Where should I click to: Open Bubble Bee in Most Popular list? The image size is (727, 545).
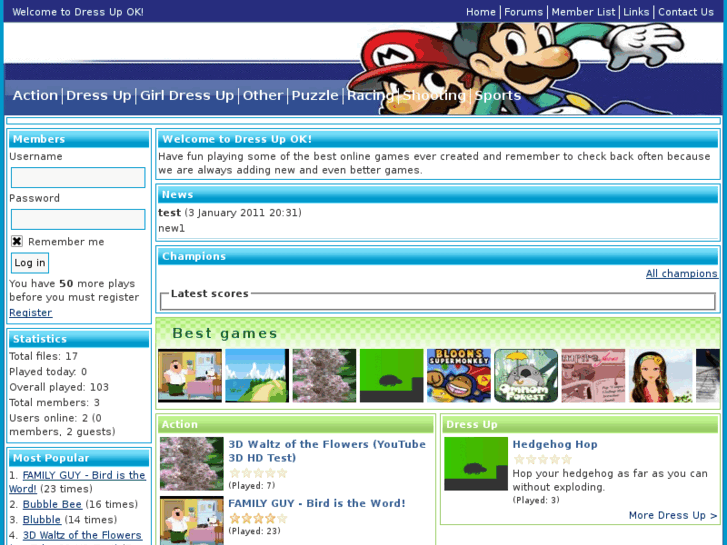click(x=52, y=504)
